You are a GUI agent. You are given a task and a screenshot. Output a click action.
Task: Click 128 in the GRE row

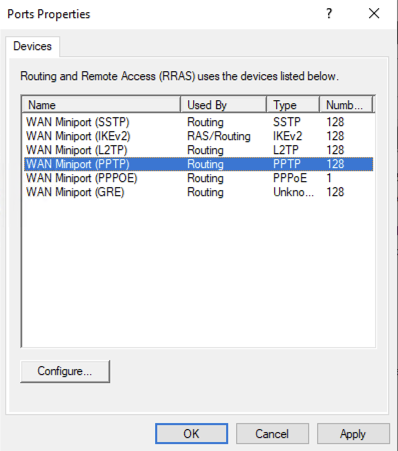coord(335,192)
